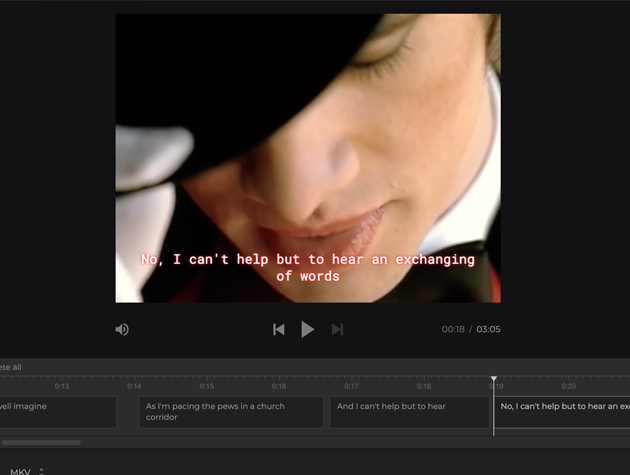This screenshot has height=475, width=630.
Task: Click the 03:05 total duration label
Action: pos(488,329)
